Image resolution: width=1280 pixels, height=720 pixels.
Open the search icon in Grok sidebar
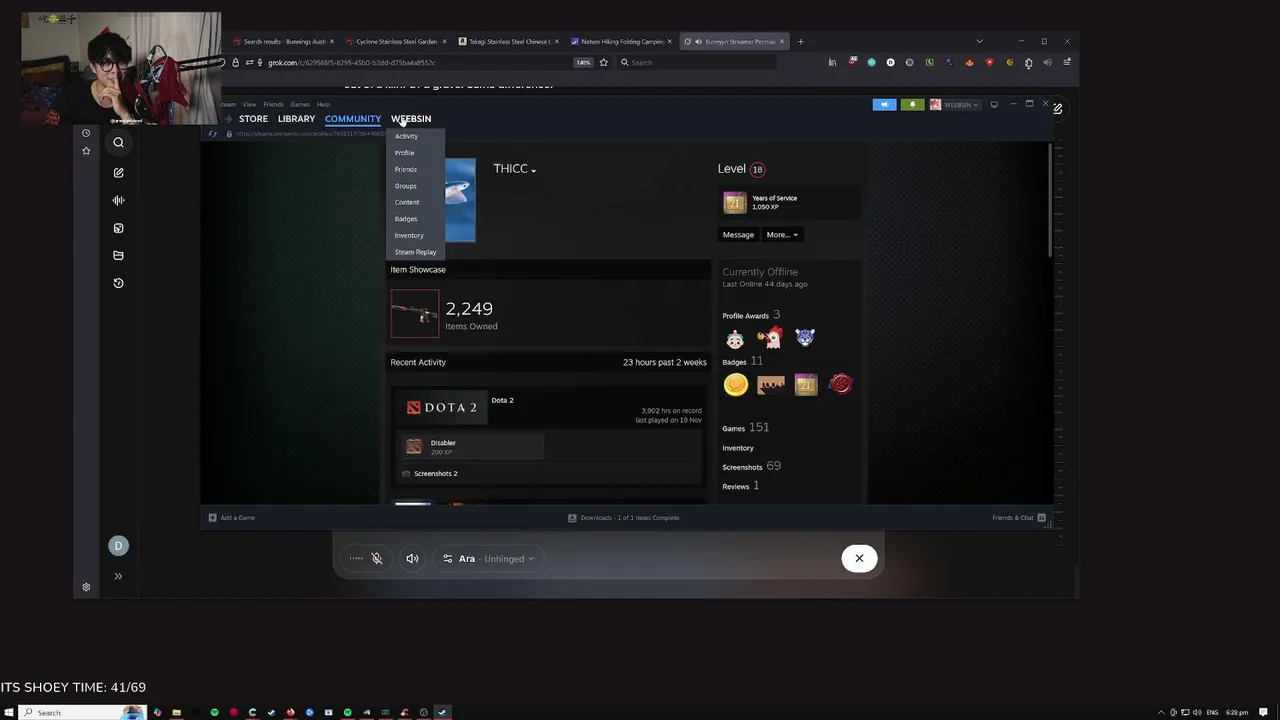(118, 142)
